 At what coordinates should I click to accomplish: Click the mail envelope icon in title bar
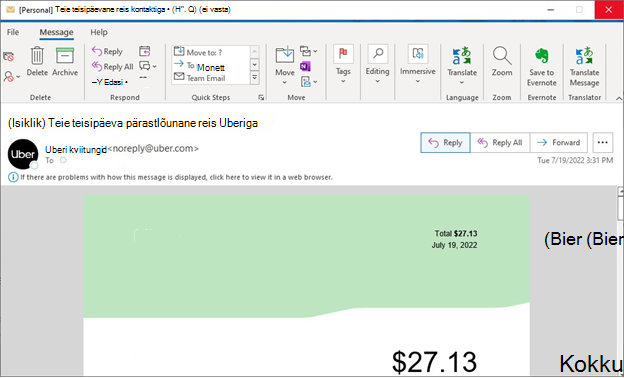click(x=10, y=10)
